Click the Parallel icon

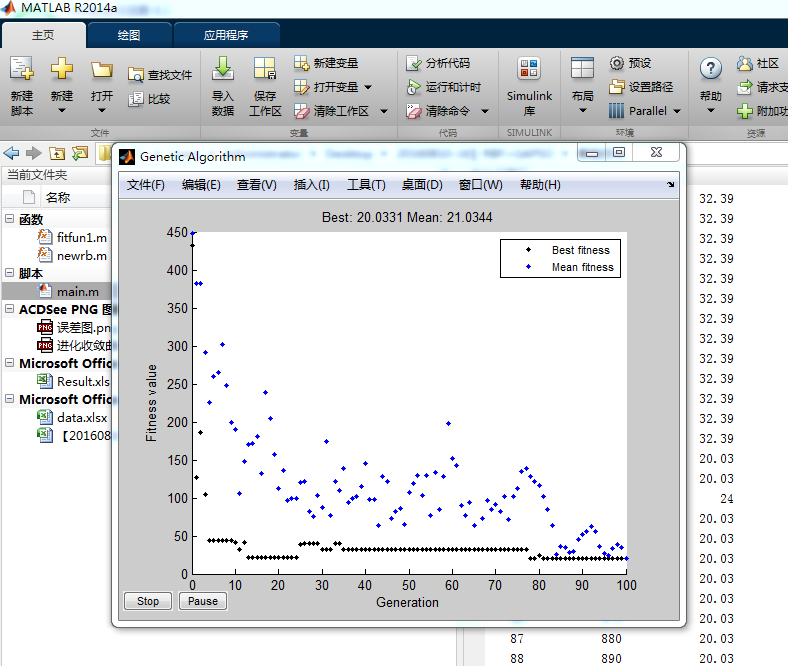pos(616,111)
